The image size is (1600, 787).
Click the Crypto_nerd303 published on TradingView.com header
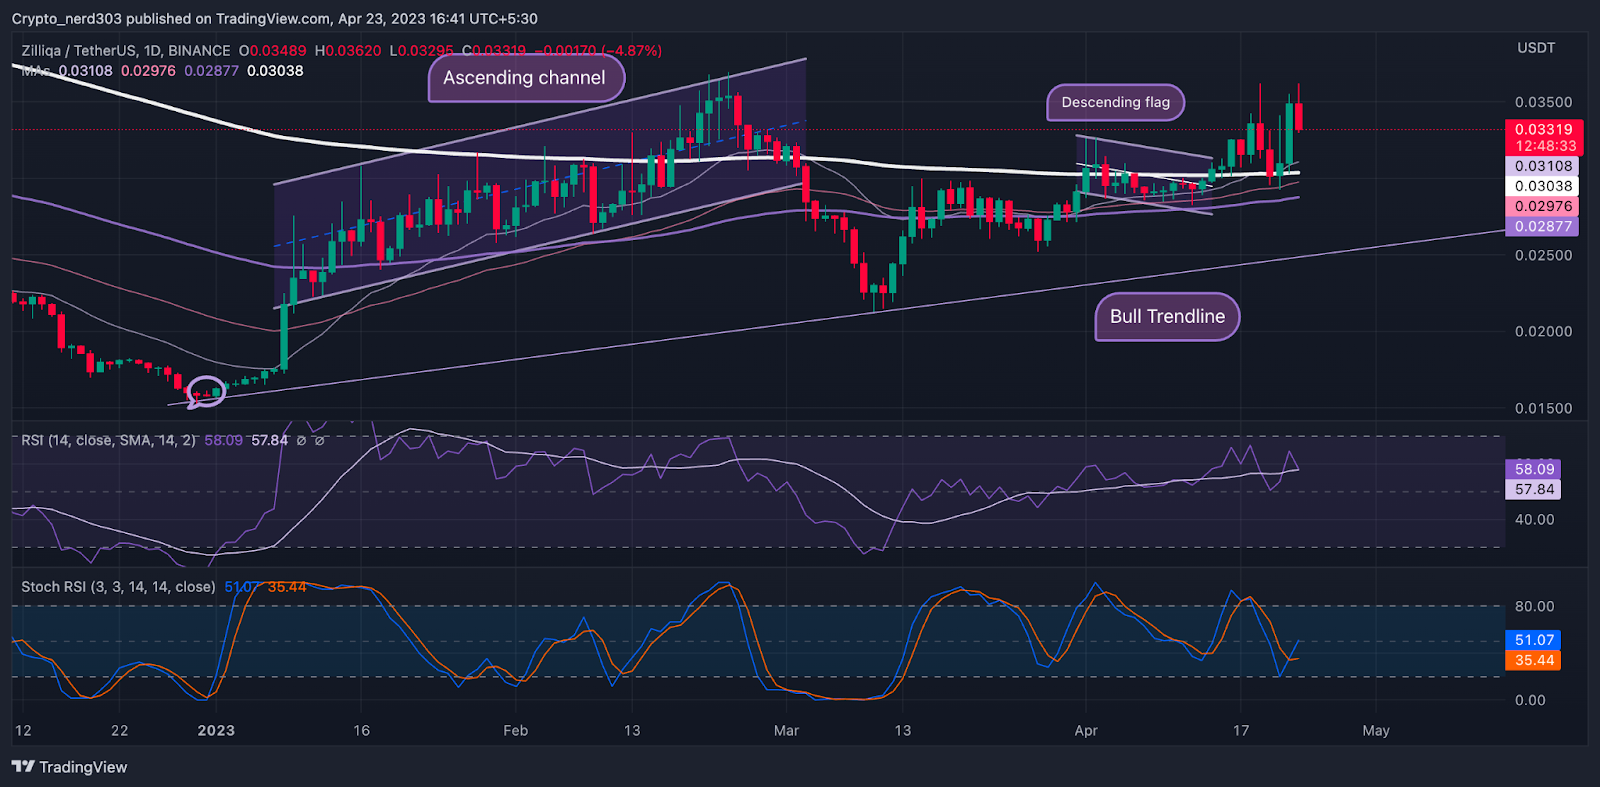274,19
